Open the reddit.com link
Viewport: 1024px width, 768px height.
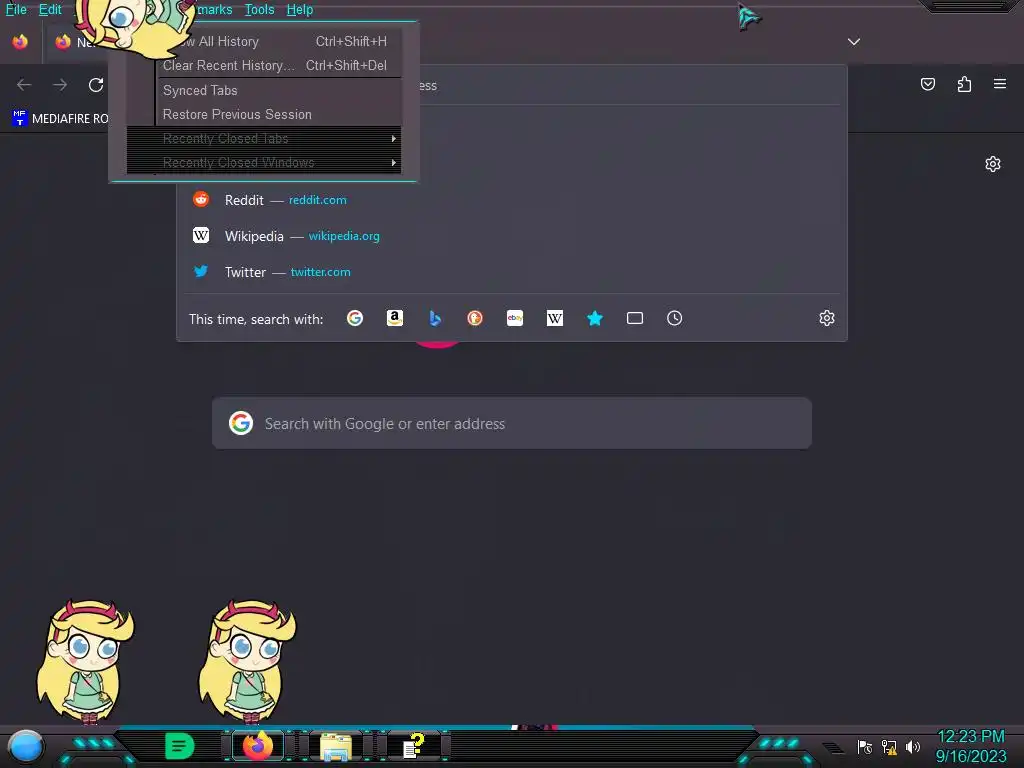(x=317, y=200)
